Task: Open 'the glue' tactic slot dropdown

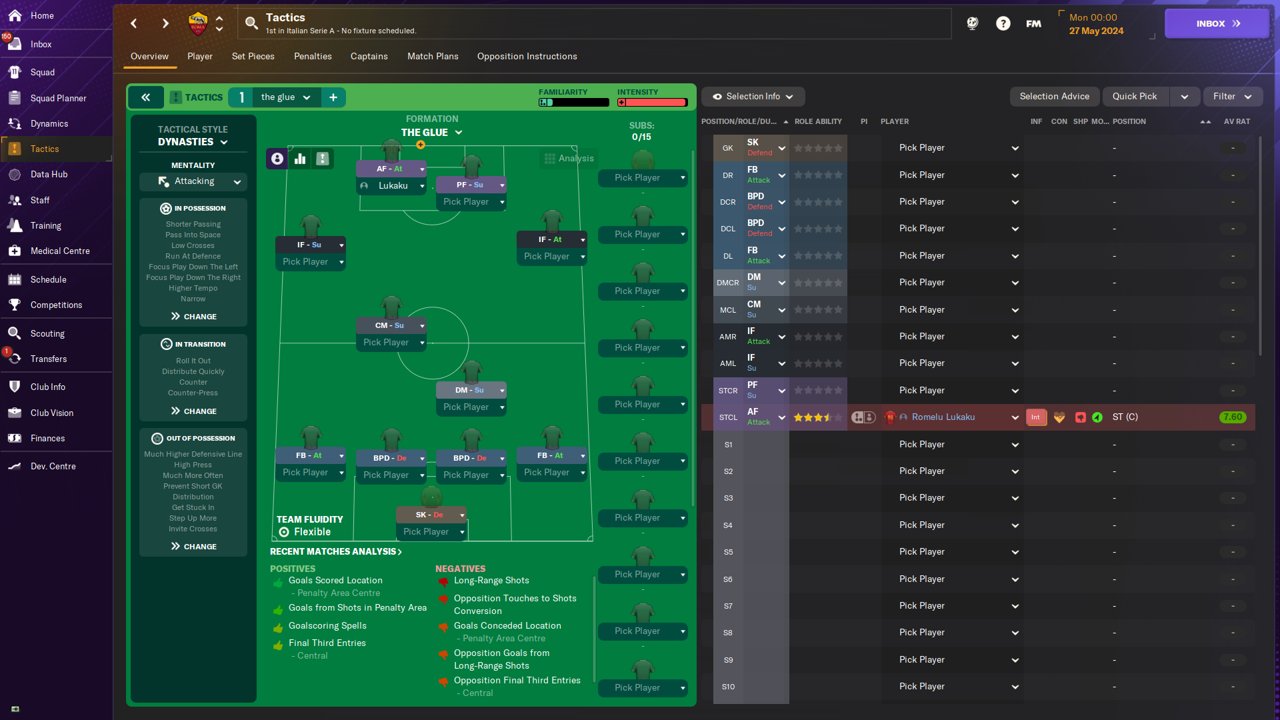Action: (285, 97)
